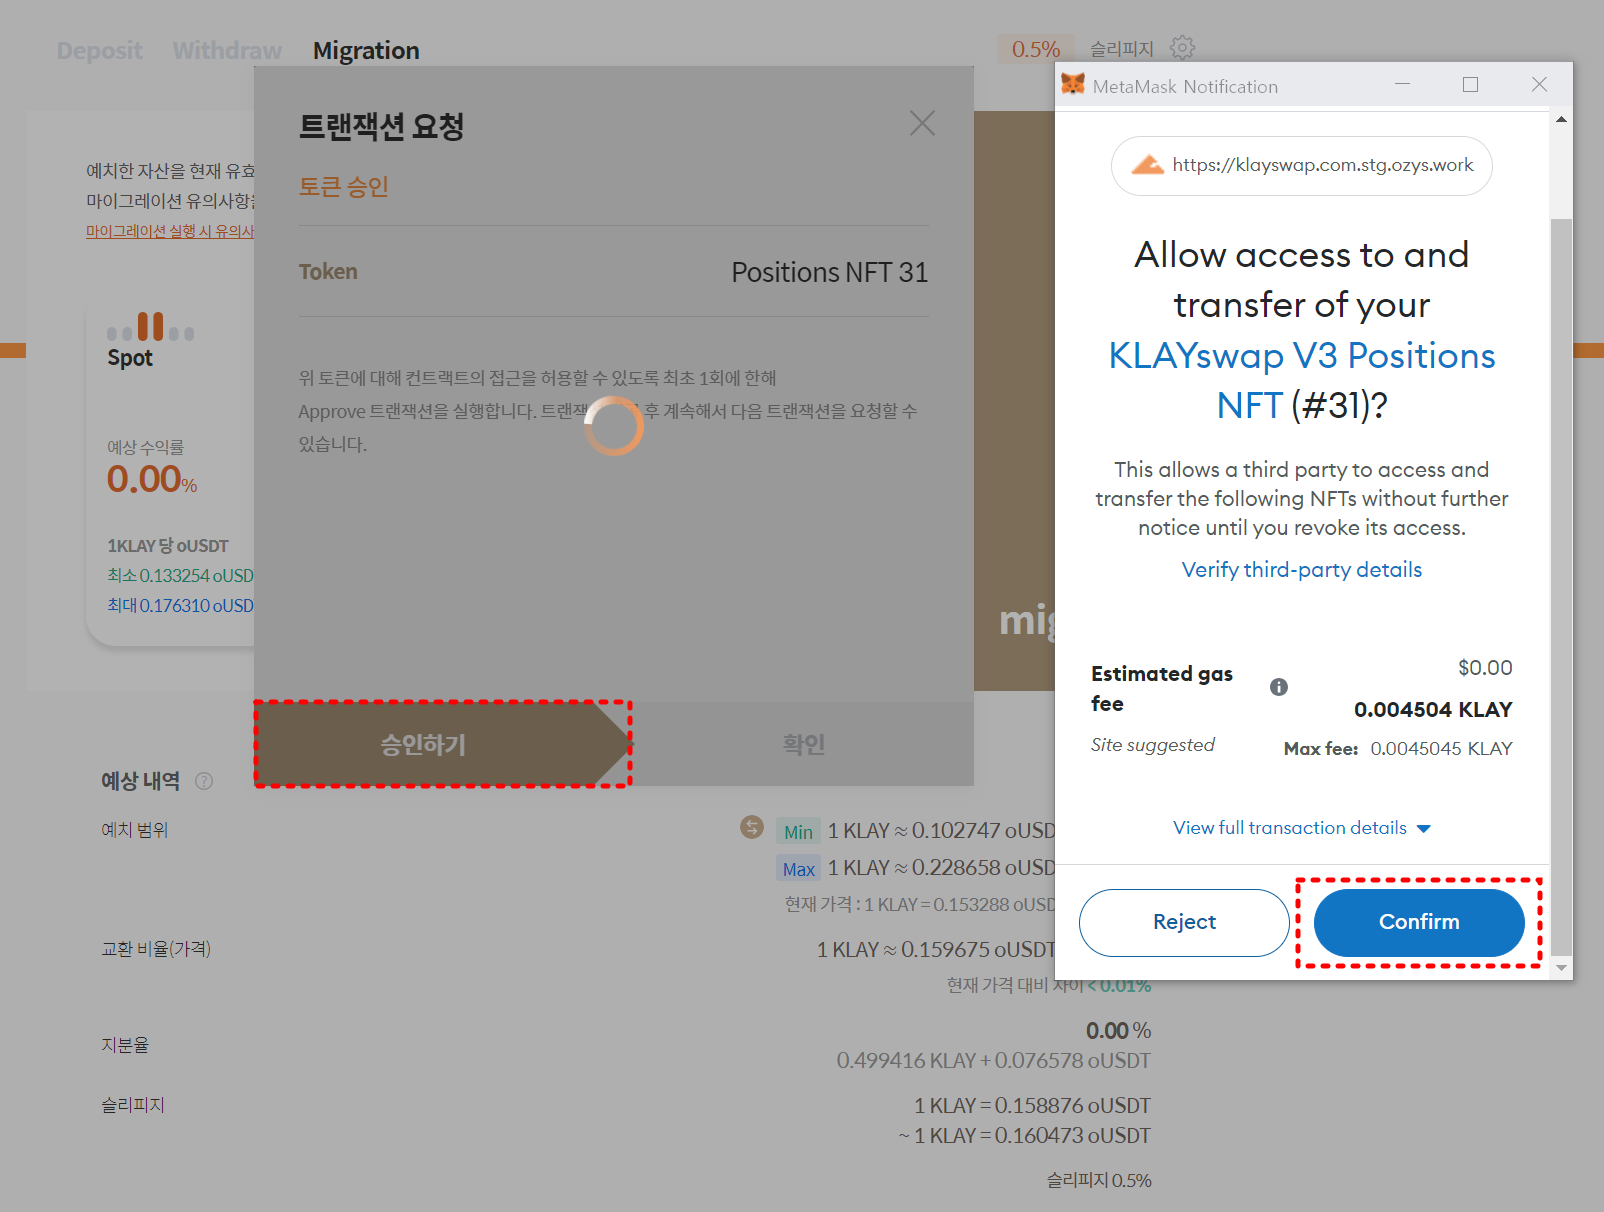1604x1212 pixels.
Task: Open slippage settings gear icon
Action: (x=1182, y=48)
